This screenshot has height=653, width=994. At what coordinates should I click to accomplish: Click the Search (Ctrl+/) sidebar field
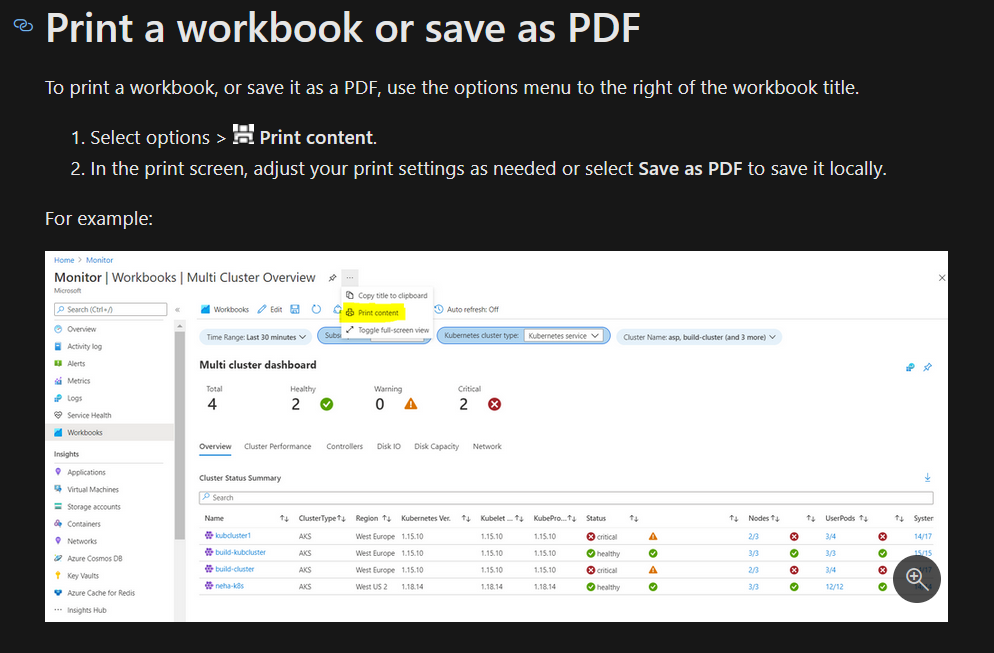[x=110, y=309]
